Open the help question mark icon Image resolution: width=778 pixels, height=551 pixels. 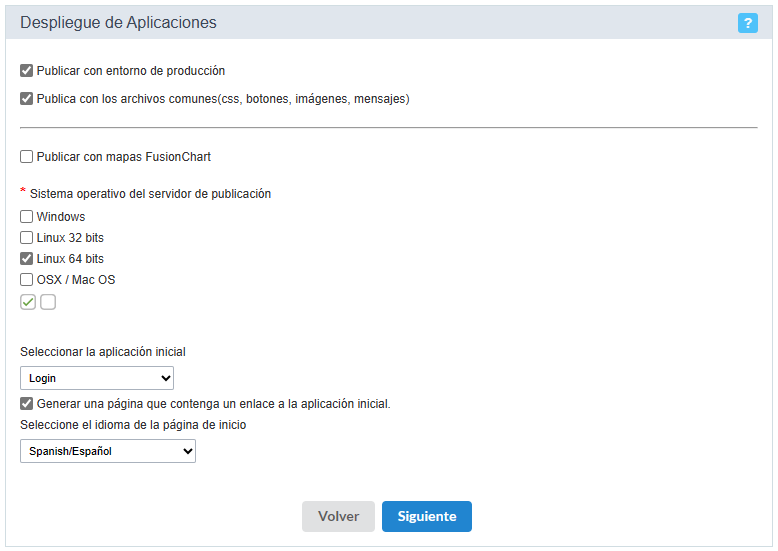click(x=748, y=23)
